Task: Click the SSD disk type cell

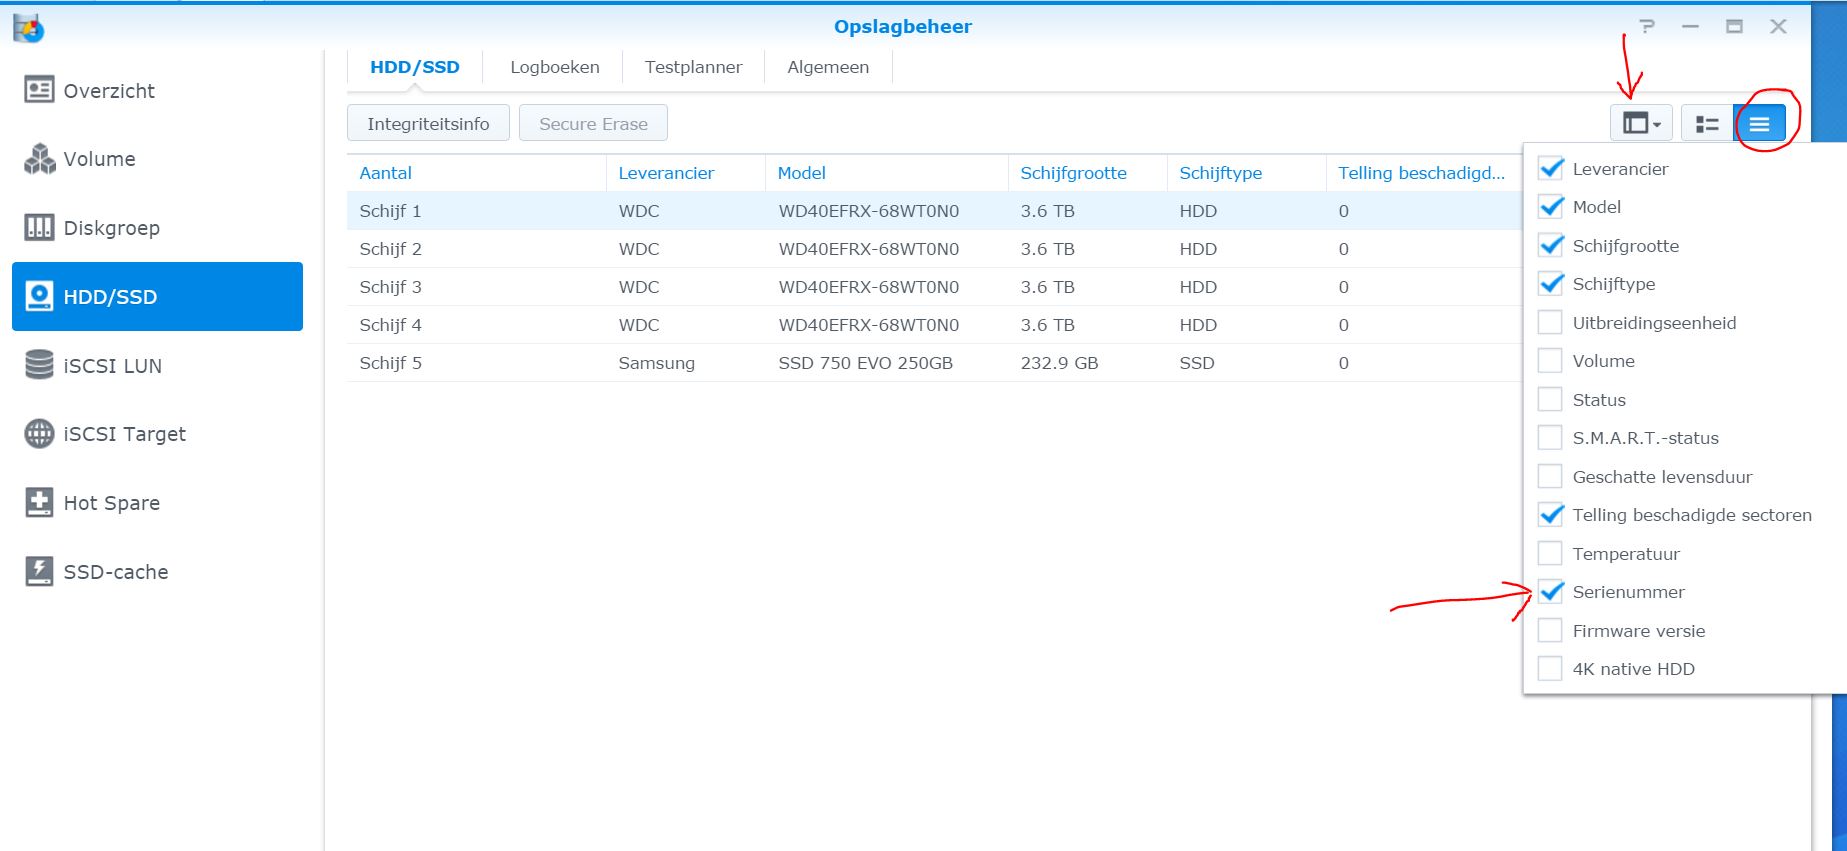Action: (x=1197, y=363)
